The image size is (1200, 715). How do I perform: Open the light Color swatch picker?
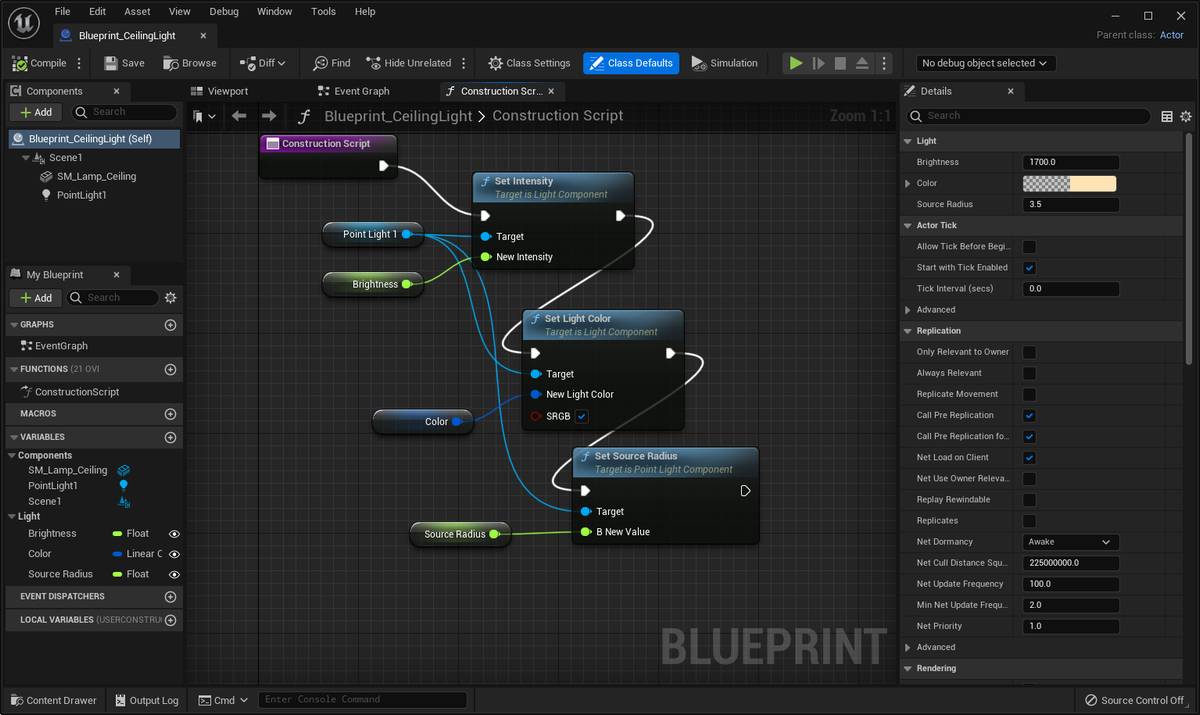1069,183
